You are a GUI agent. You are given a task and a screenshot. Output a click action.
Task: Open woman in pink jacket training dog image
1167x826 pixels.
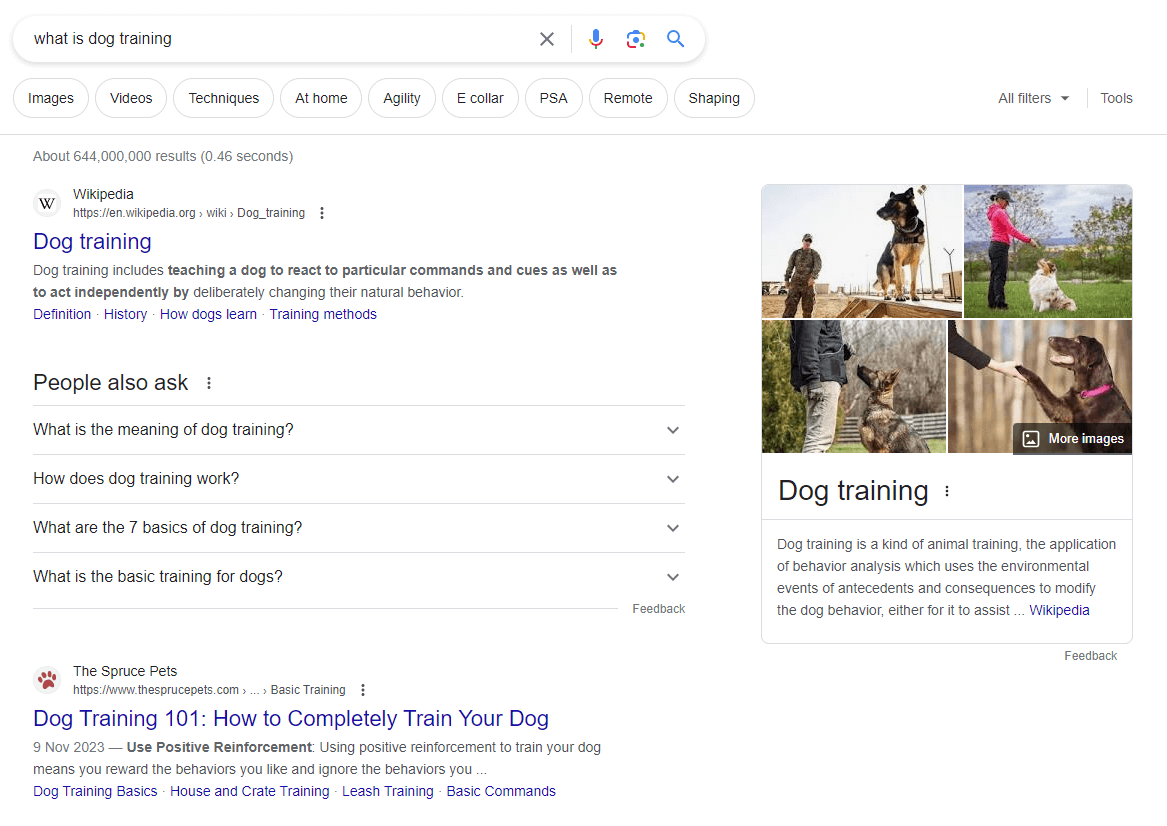click(x=1048, y=252)
